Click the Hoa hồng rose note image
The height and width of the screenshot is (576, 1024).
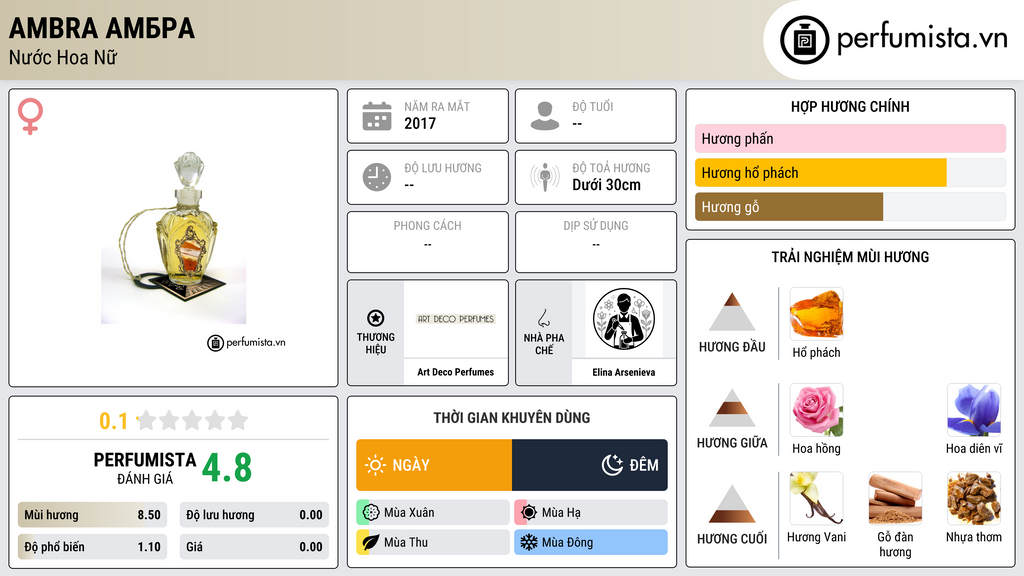816,410
